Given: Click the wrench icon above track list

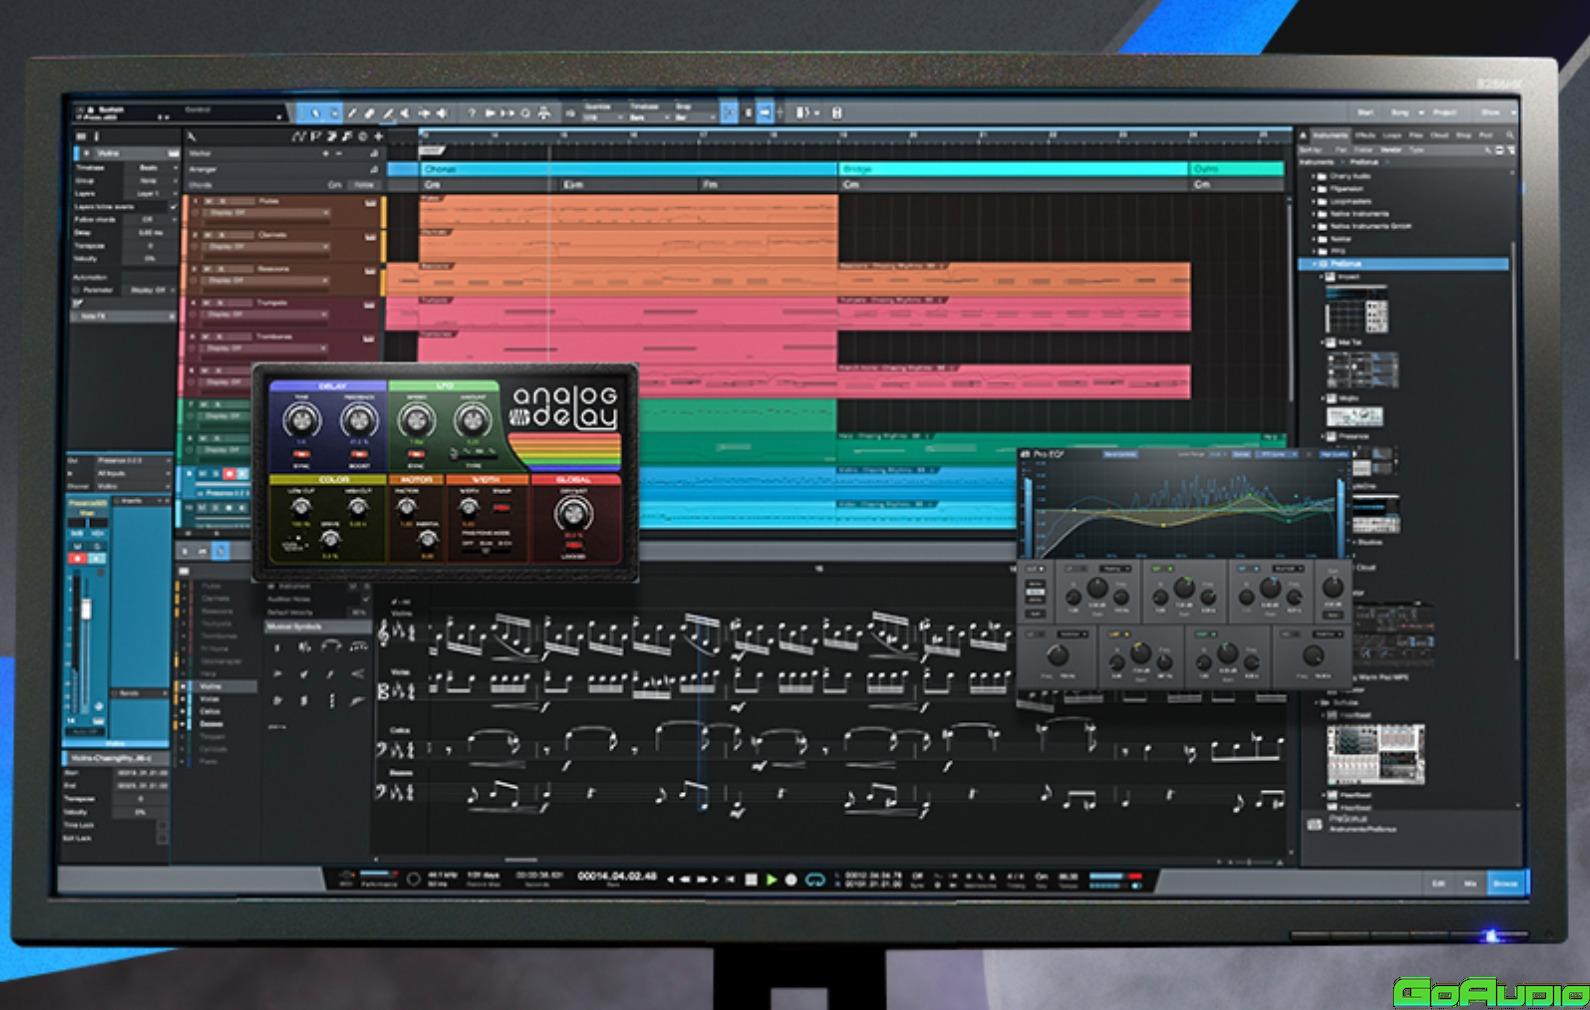Looking at the screenshot, I should [x=191, y=136].
